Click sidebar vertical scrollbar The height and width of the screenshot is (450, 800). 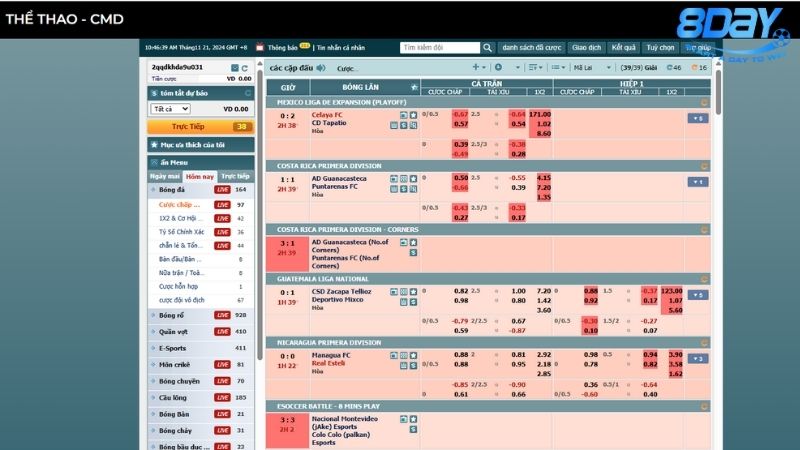pos(260,214)
